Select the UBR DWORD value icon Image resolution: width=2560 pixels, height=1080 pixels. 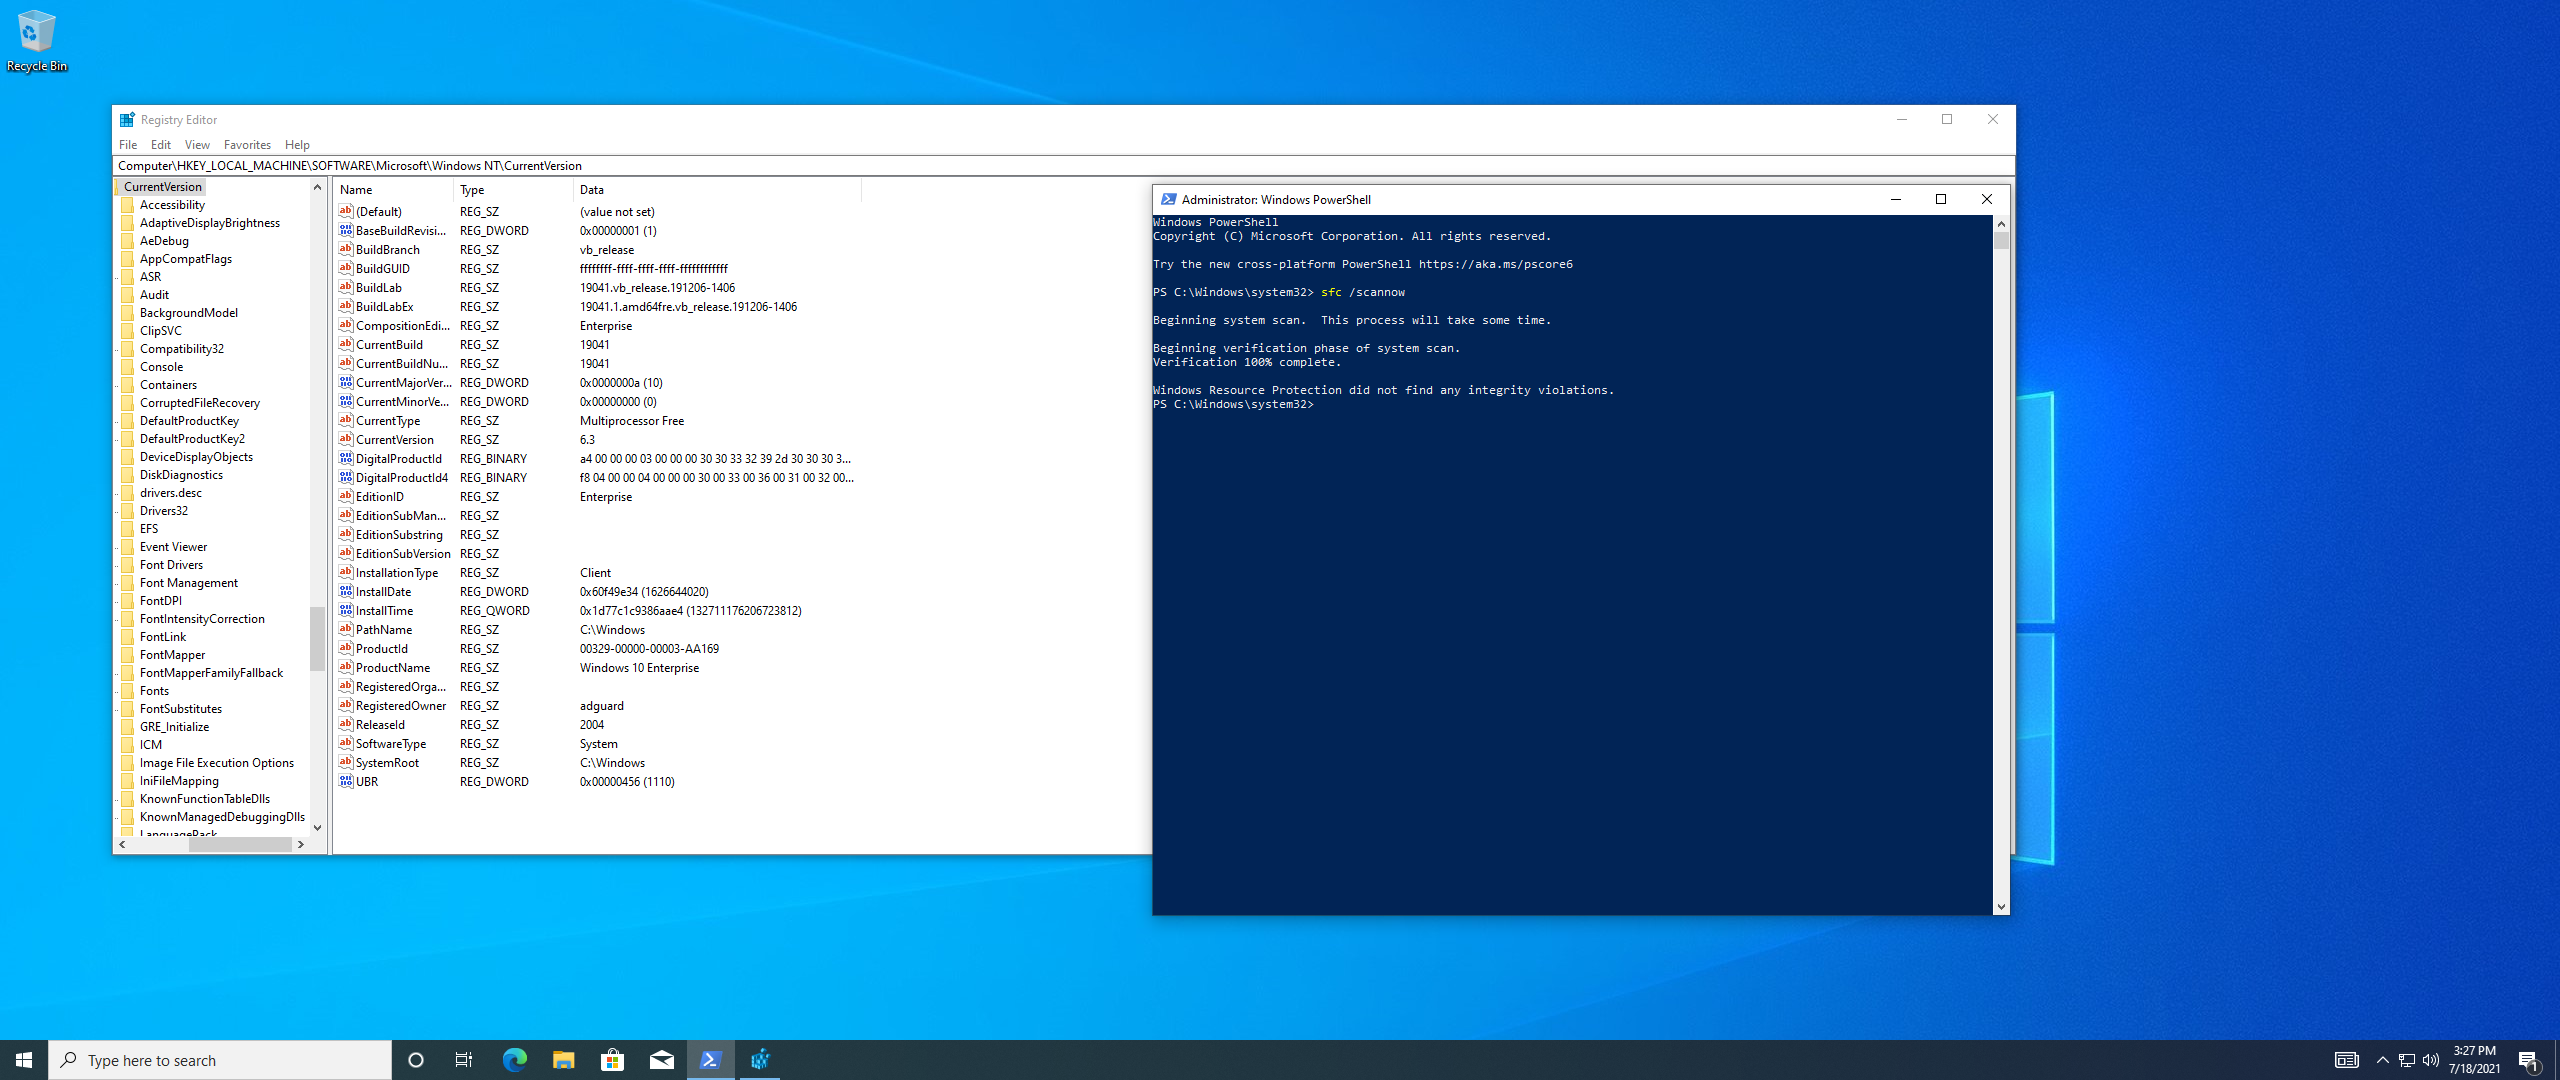[346, 781]
